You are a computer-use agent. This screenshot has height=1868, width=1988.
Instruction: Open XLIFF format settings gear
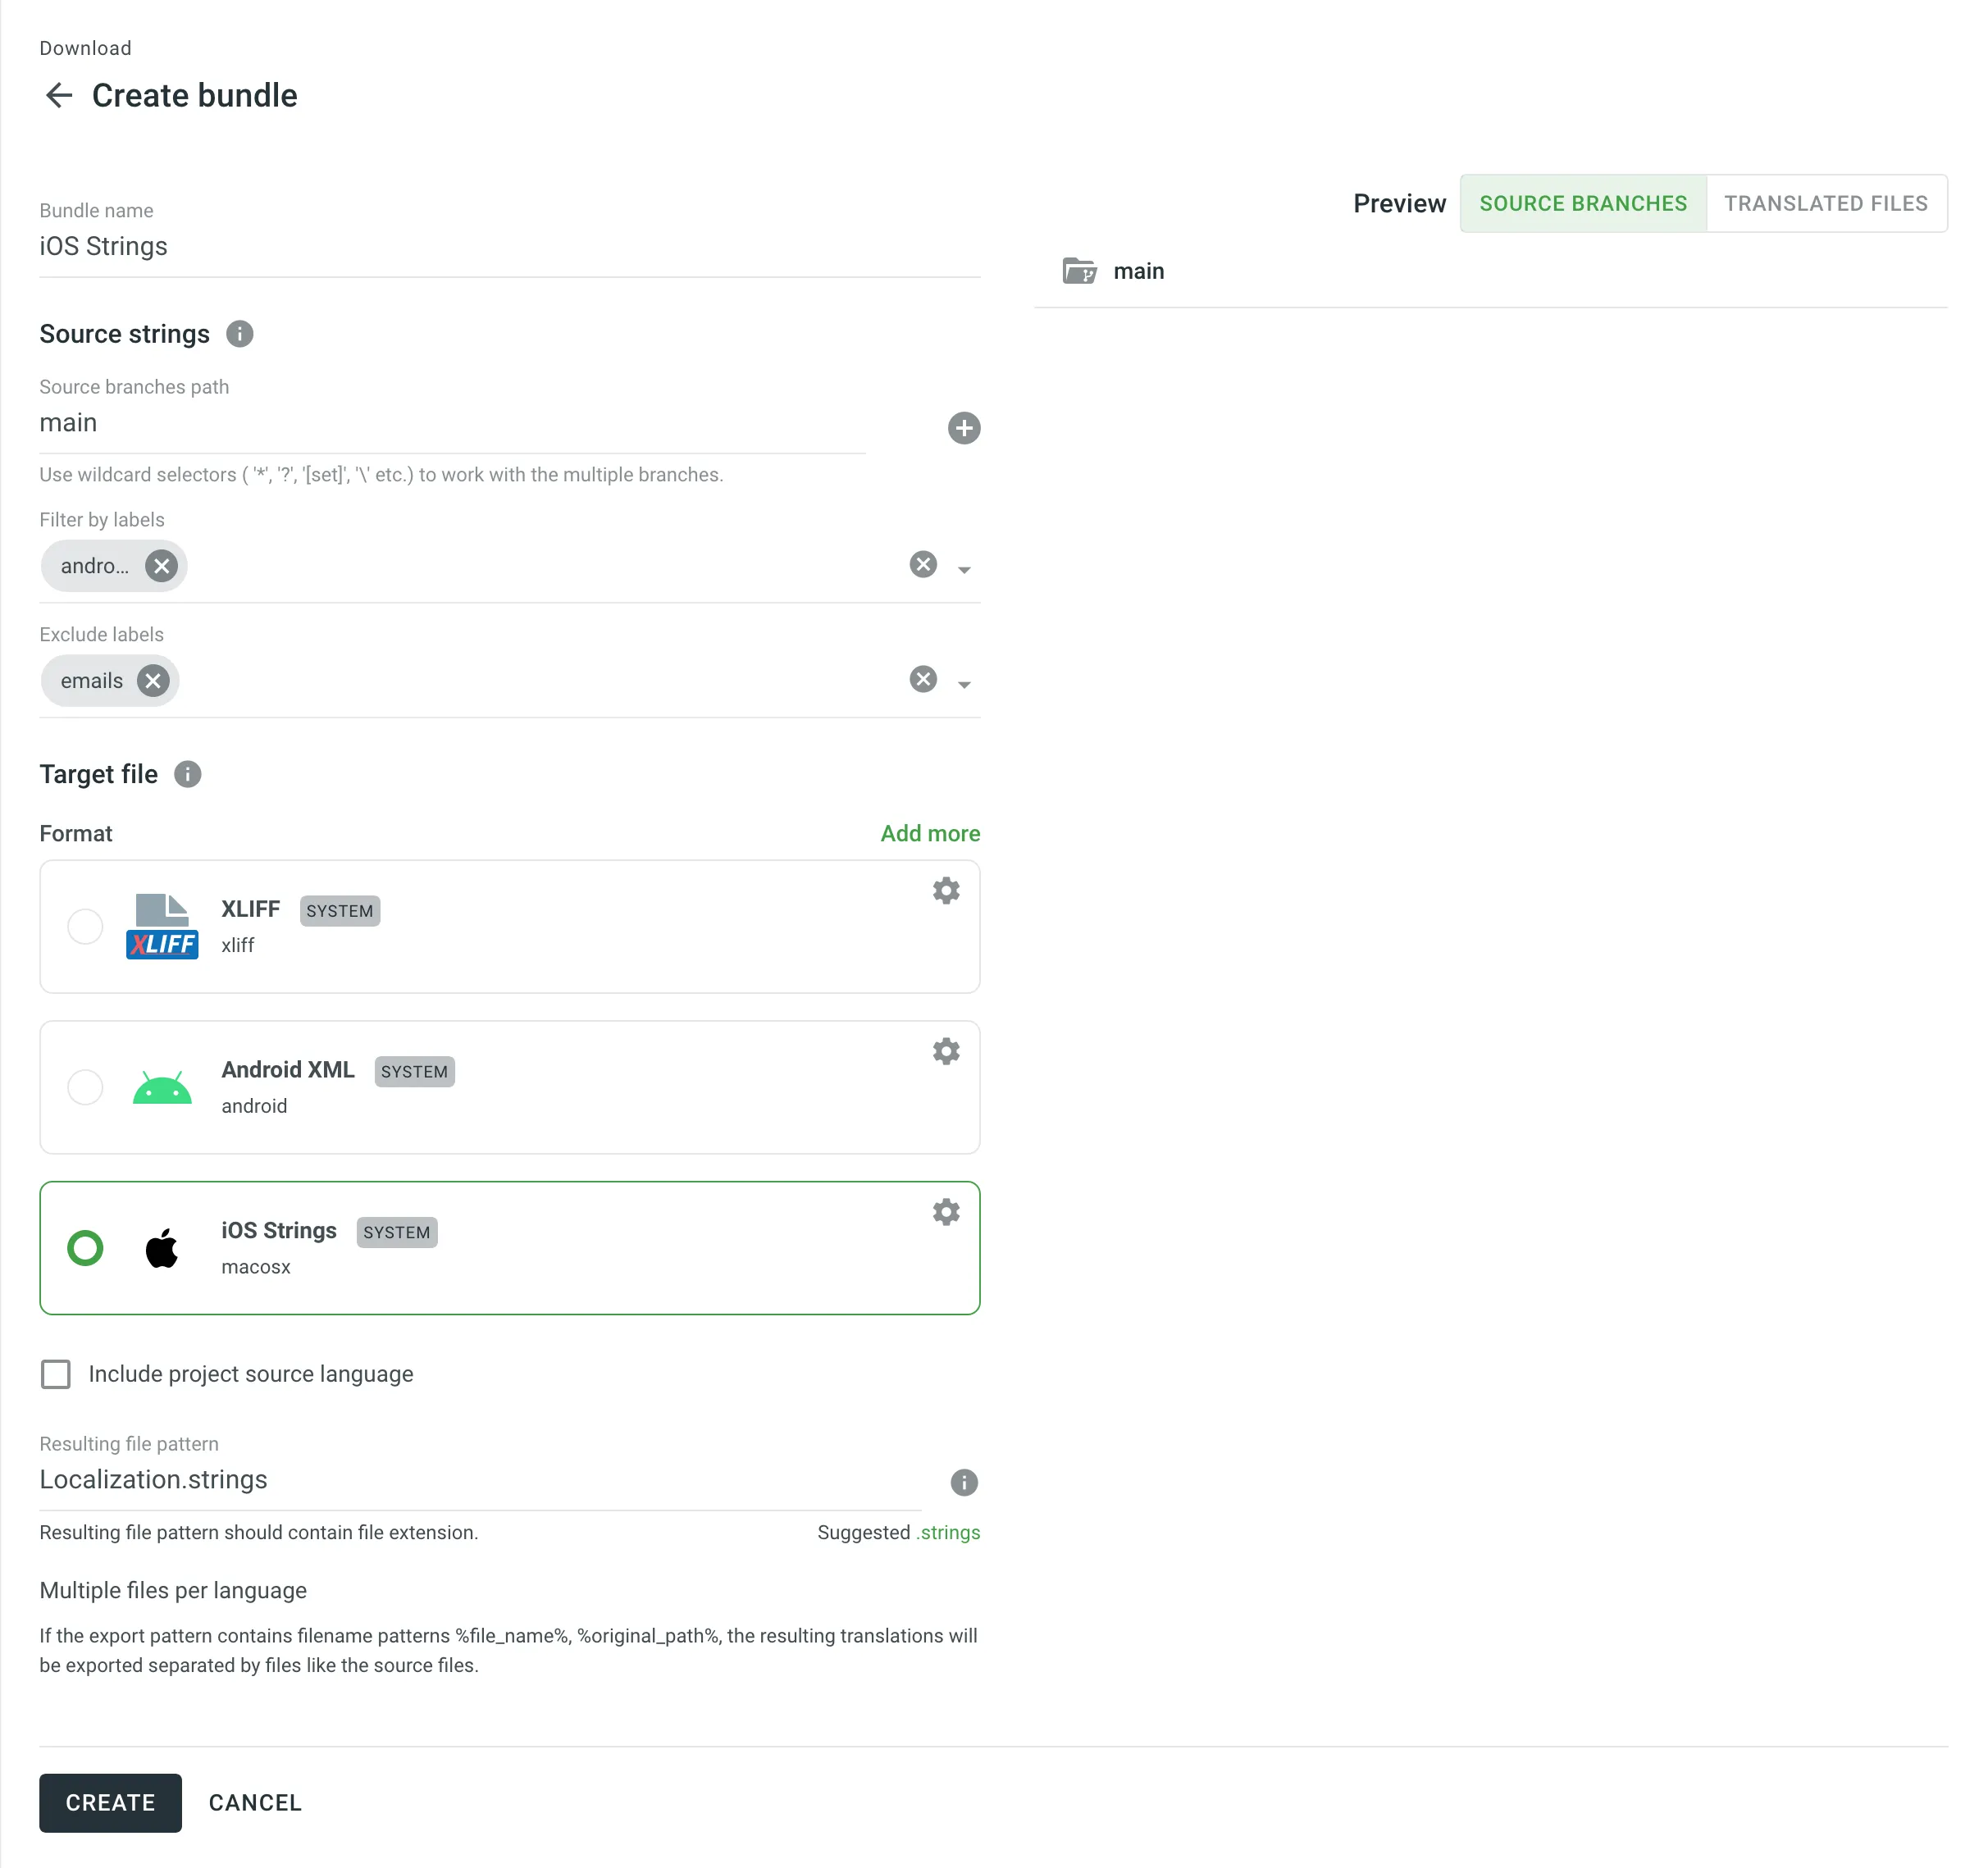(945, 890)
